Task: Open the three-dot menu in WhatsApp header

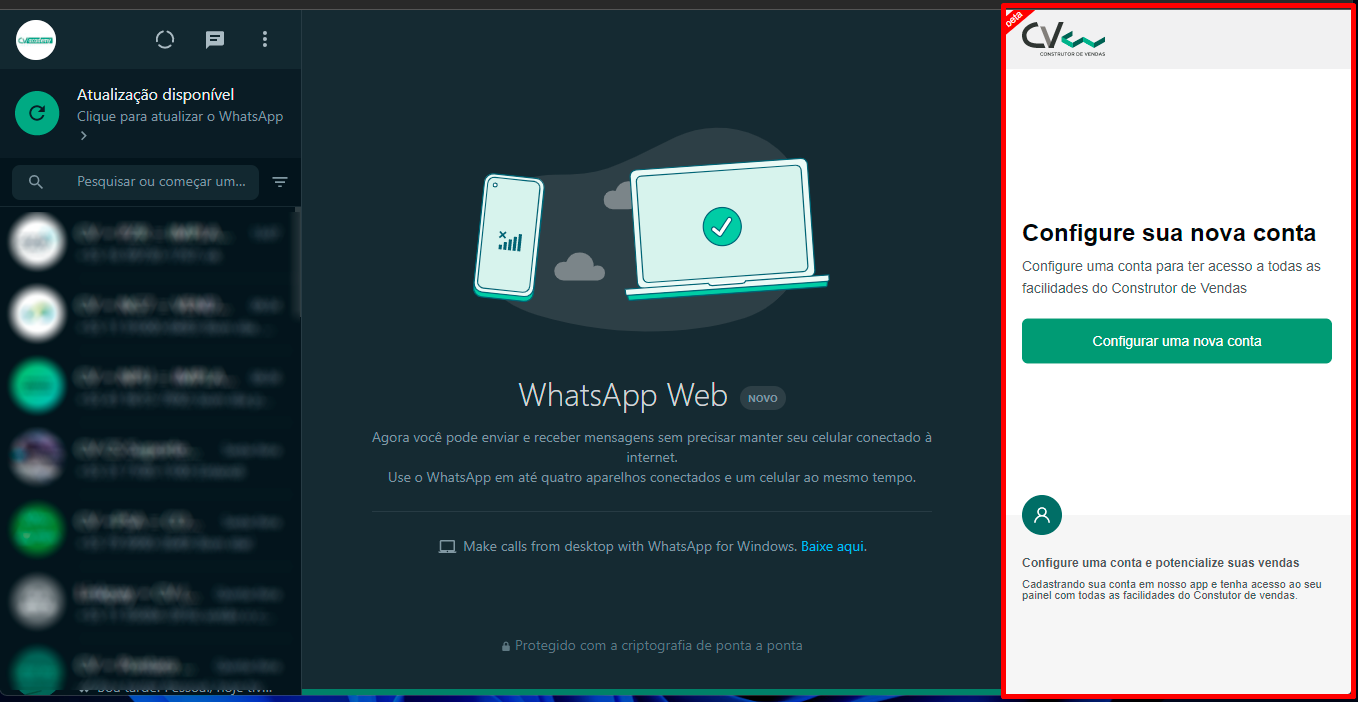Action: (265, 39)
